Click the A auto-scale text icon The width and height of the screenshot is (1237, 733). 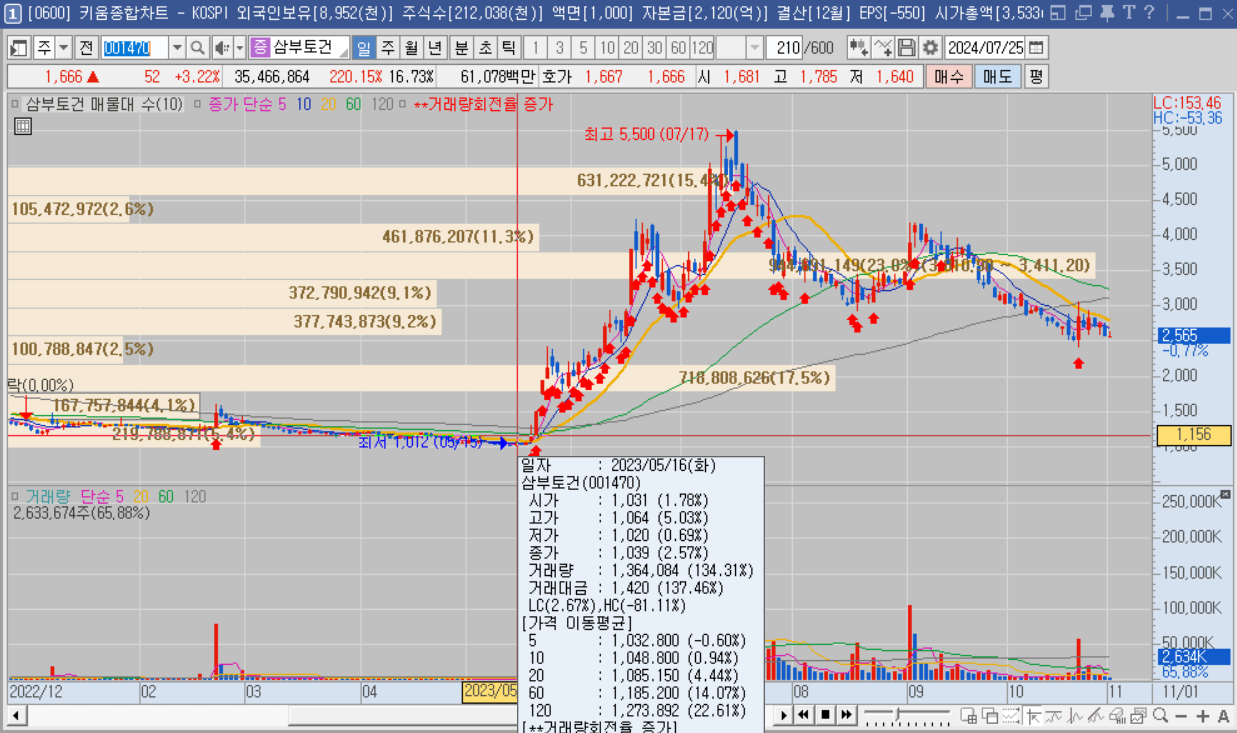(1224, 716)
